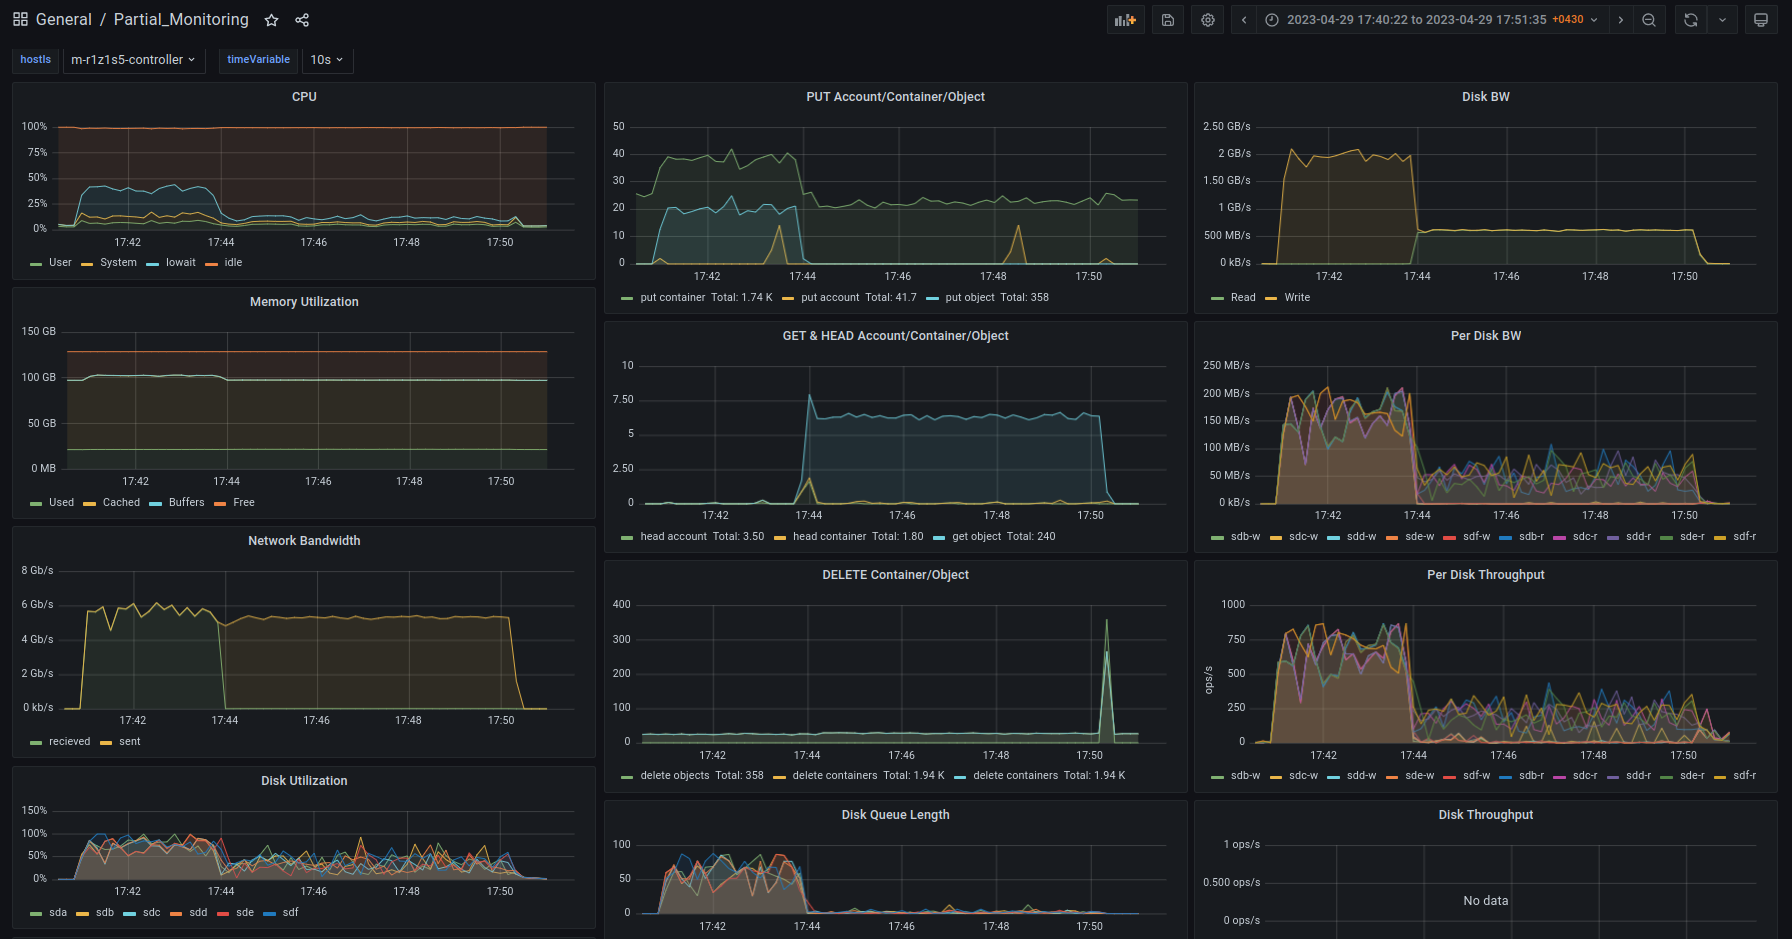The height and width of the screenshot is (939, 1792).
Task: Open the Disk Queue Length panel menu
Action: point(895,815)
